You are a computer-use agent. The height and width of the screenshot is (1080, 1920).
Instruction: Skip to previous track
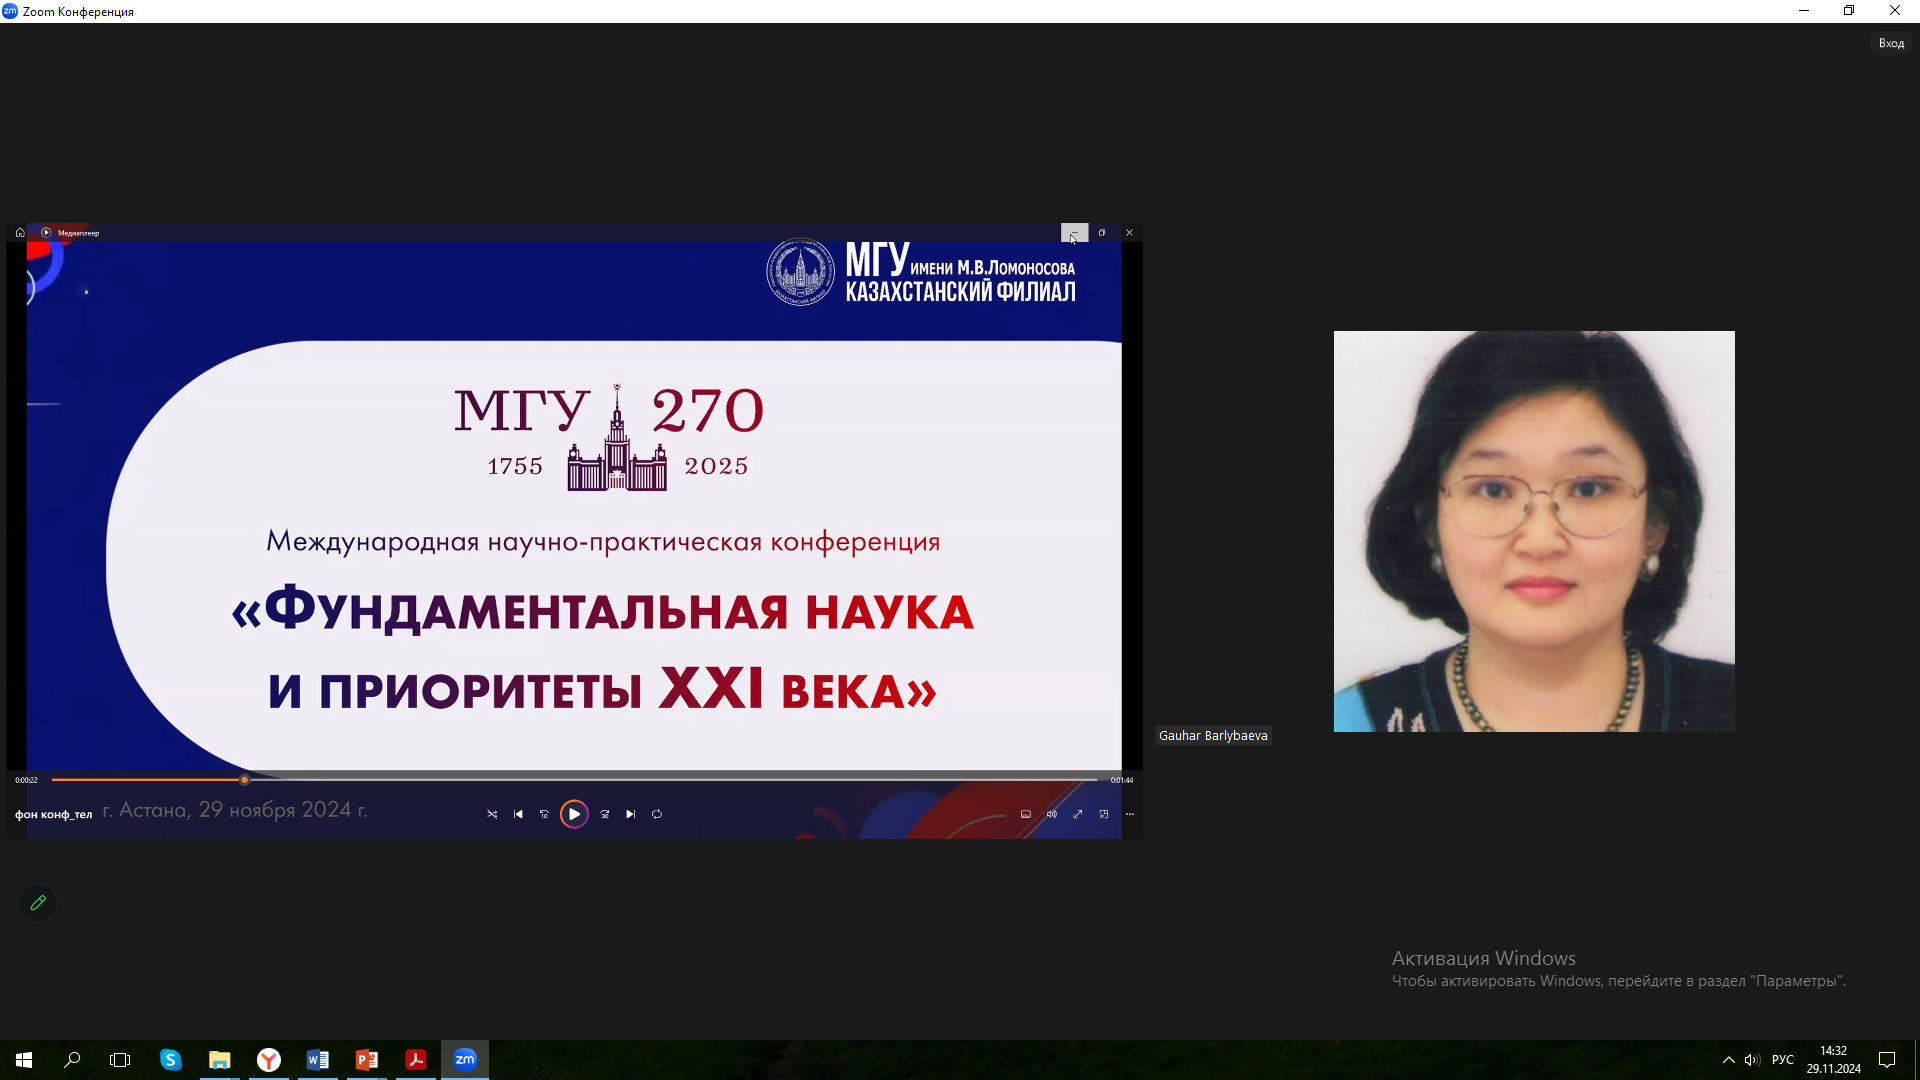[x=518, y=814]
